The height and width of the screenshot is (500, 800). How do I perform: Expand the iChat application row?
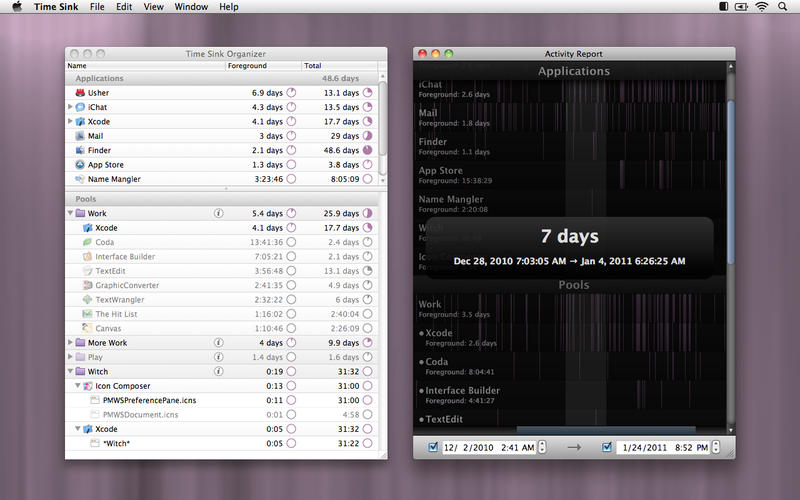click(x=70, y=107)
